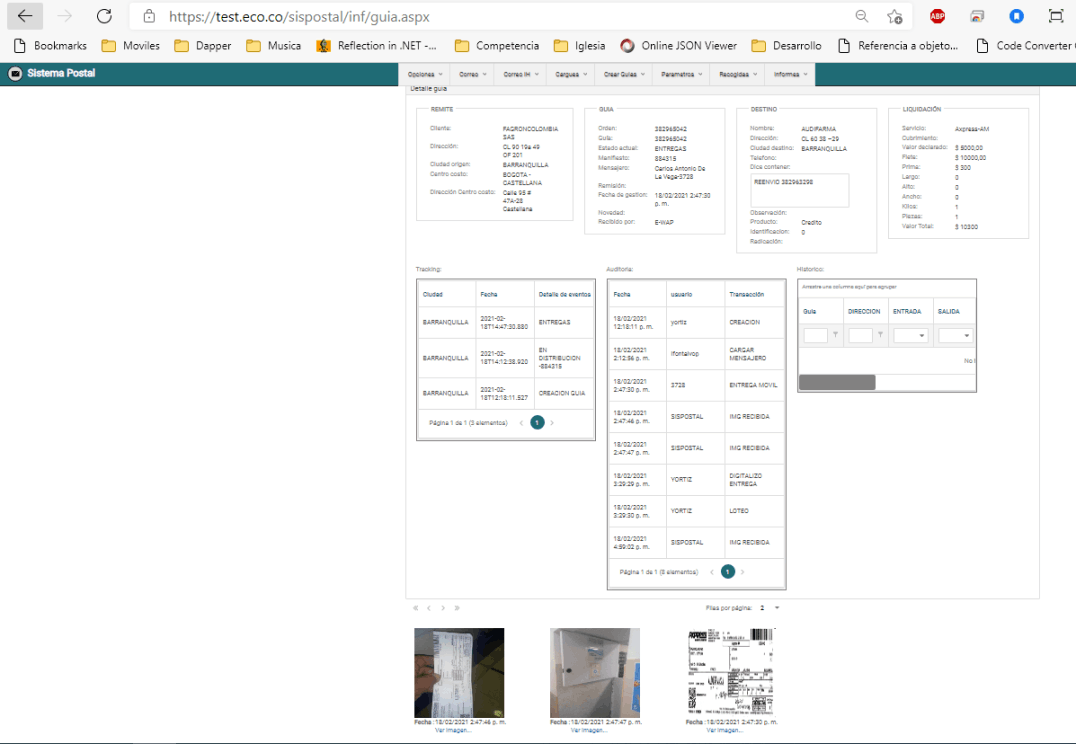Viewport: 1076px width, 744px height.
Task: Open the ENTRADA filter dropdown
Action: [921, 336]
